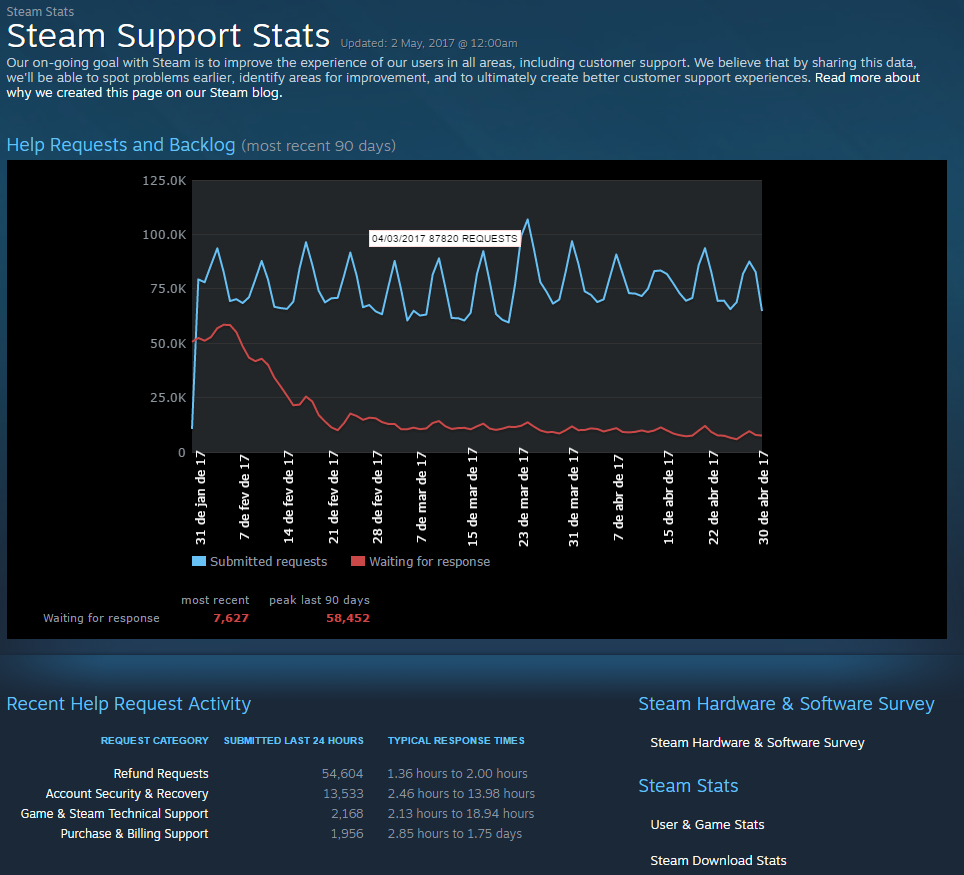Viewport: 964px width, 875px height.
Task: Click the '15 de mar de 17' axis label
Action: coord(472,497)
